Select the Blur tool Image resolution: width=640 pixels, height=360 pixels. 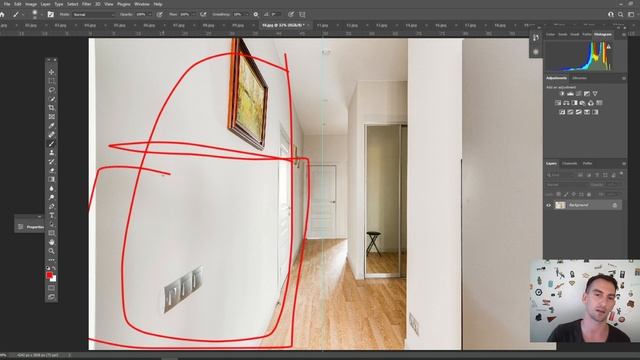51,188
